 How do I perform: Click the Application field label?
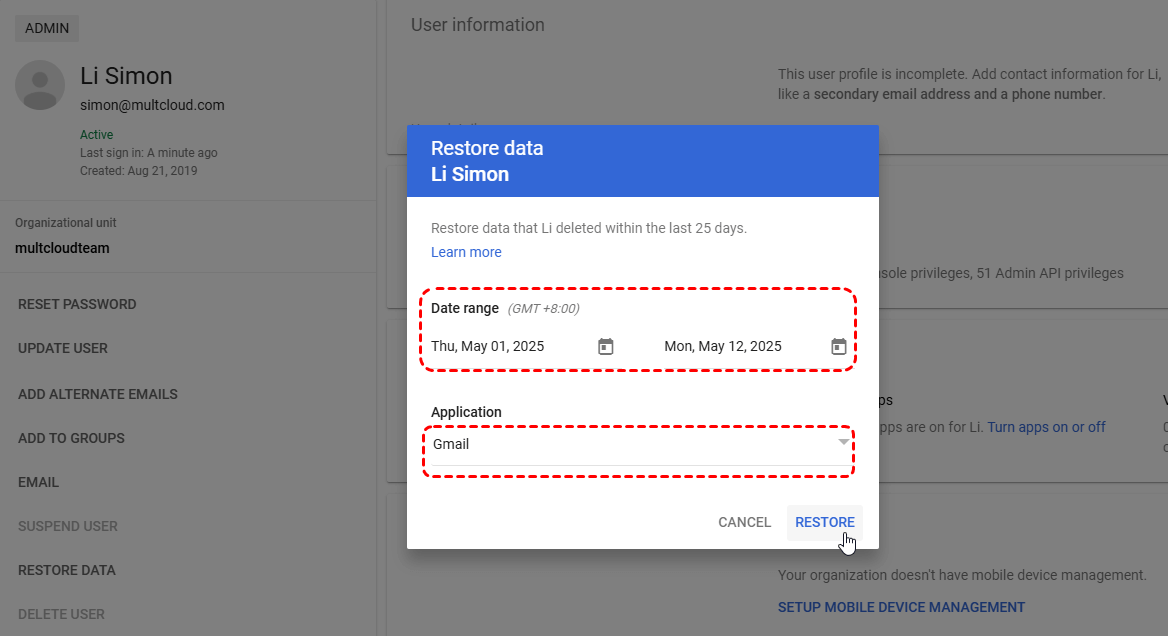tap(466, 412)
